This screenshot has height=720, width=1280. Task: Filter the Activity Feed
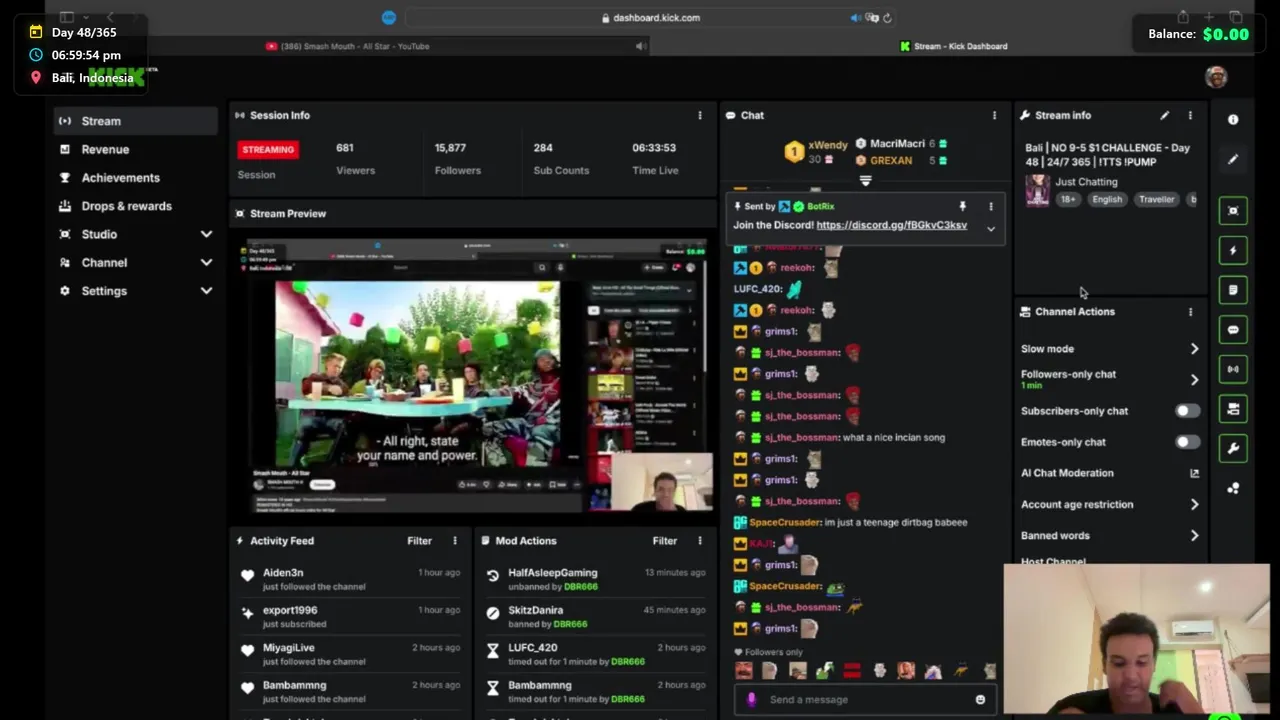click(x=419, y=541)
